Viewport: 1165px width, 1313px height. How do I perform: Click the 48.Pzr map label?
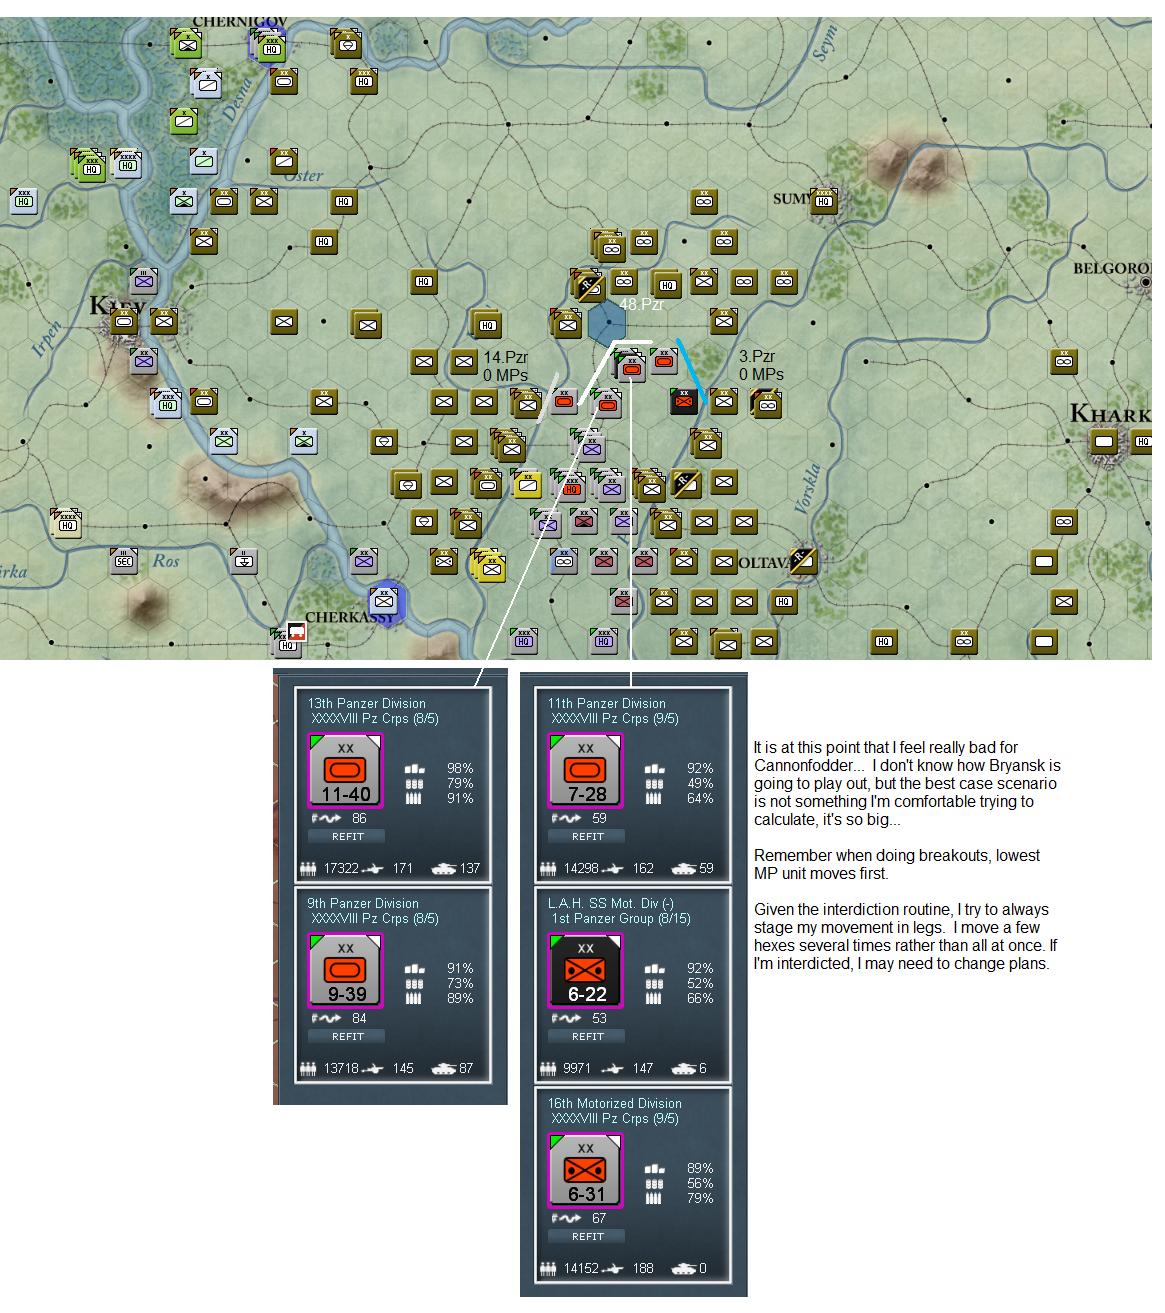point(642,304)
